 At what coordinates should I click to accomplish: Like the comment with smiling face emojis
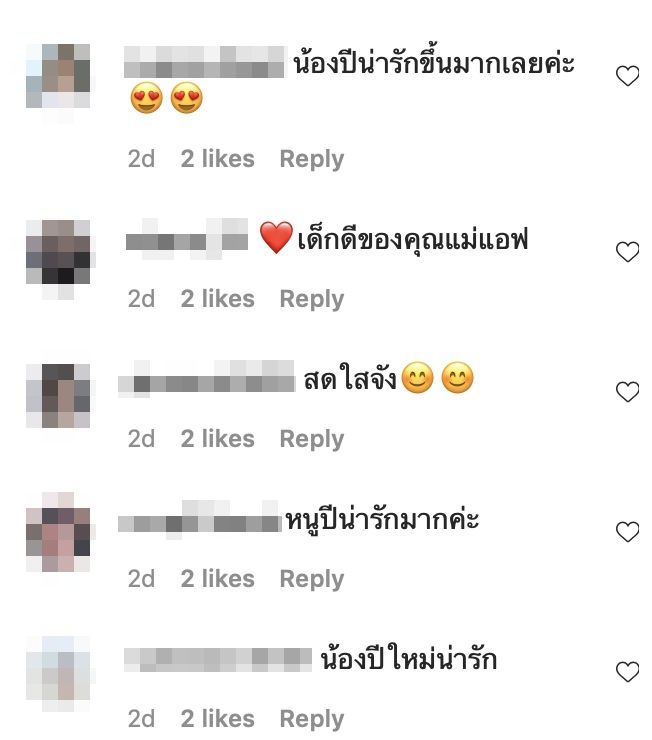(x=627, y=392)
